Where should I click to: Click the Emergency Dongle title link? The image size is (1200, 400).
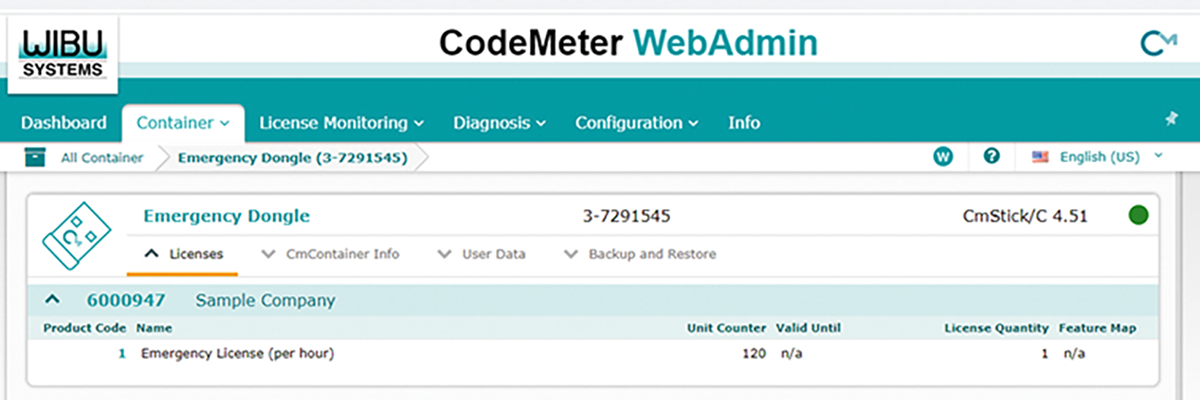pos(226,216)
